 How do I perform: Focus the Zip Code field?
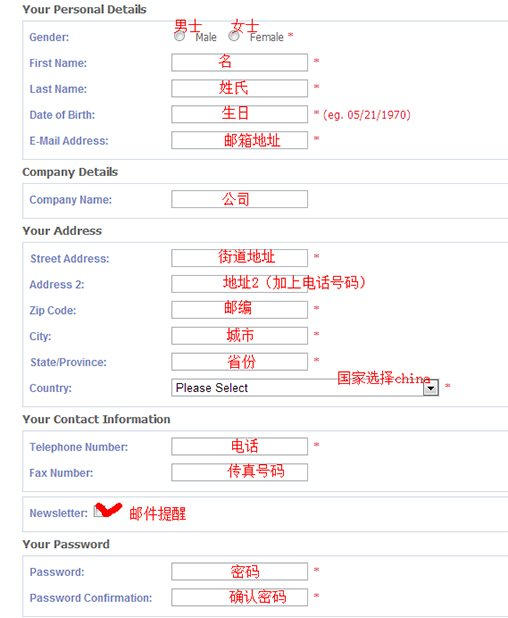[240, 310]
